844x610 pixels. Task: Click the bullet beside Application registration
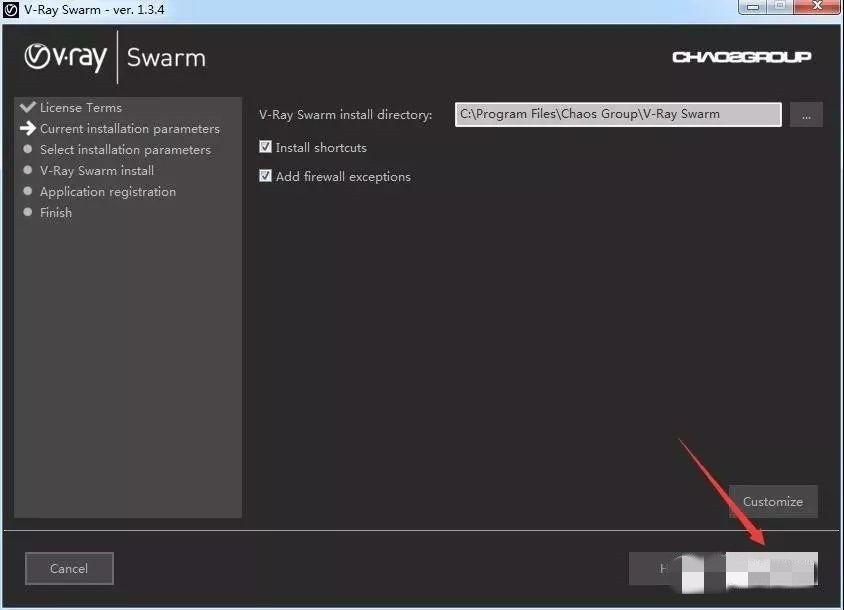pyautogui.click(x=28, y=192)
